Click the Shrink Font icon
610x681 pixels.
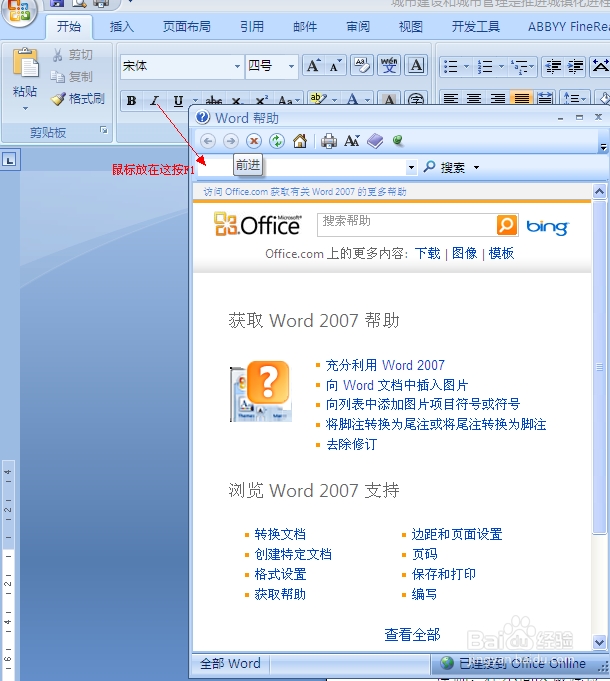335,66
